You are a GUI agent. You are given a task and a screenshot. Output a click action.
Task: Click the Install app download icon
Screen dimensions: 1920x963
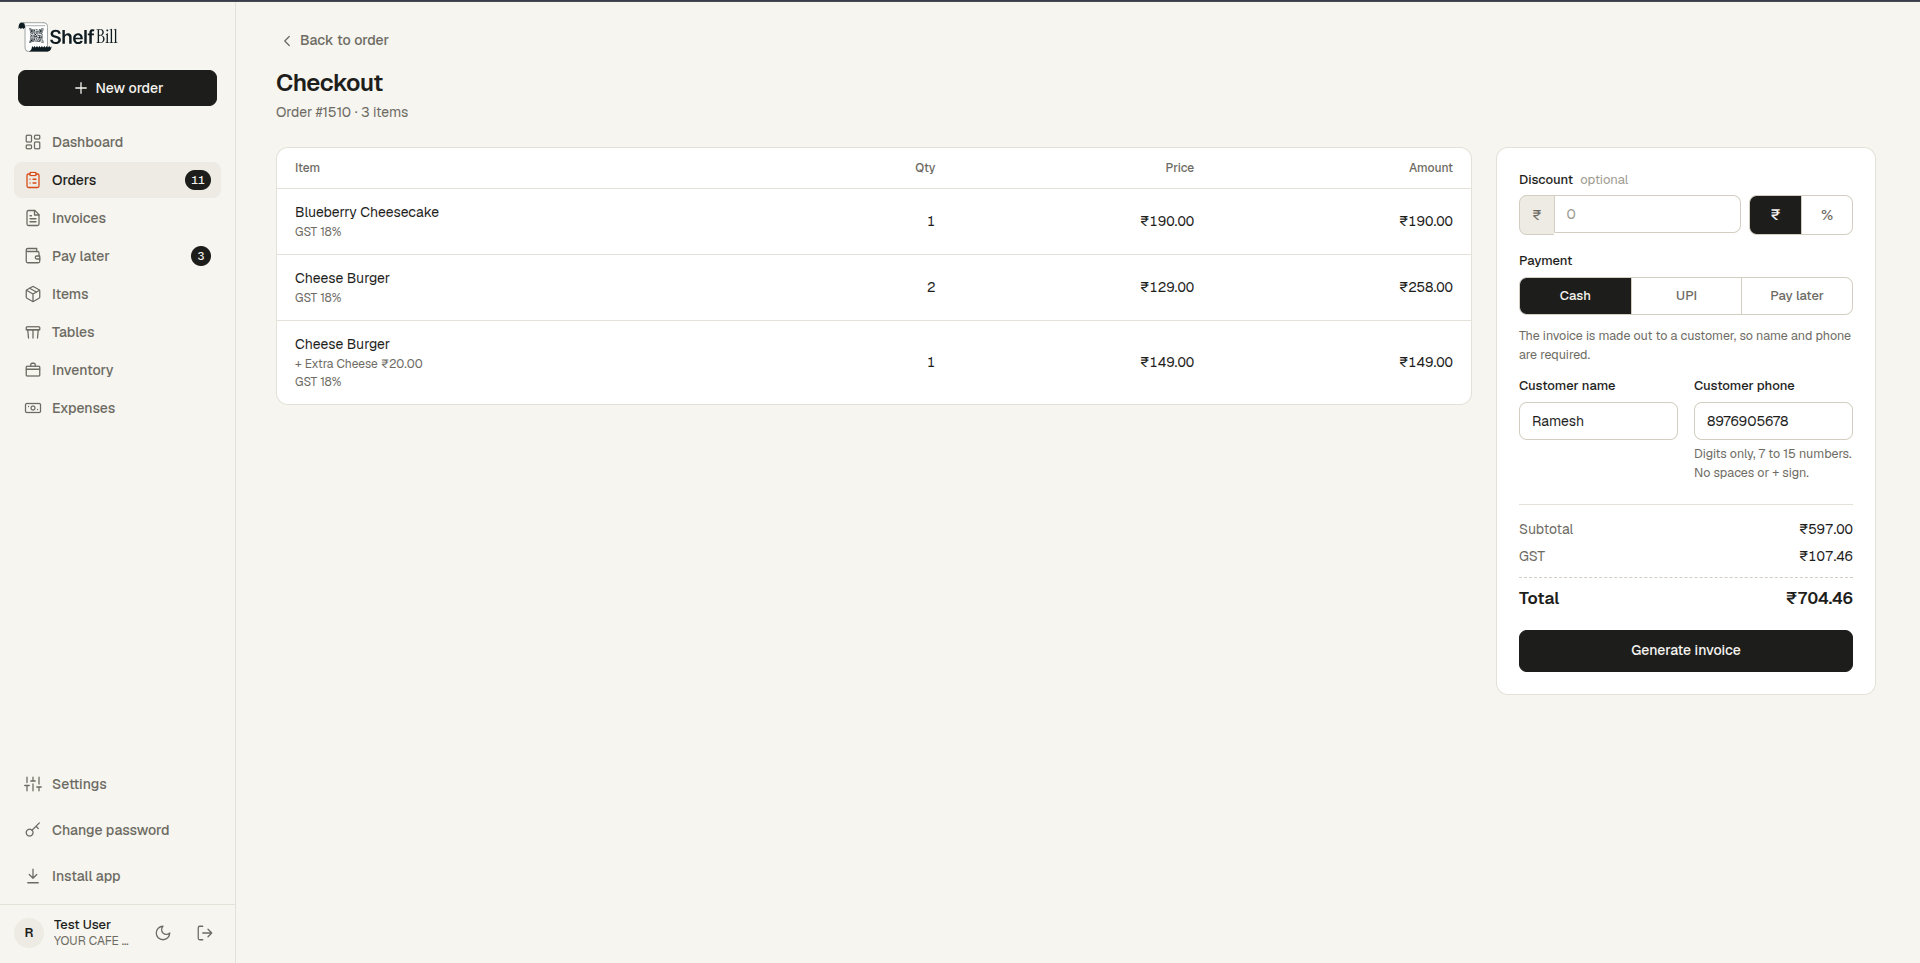click(x=33, y=876)
